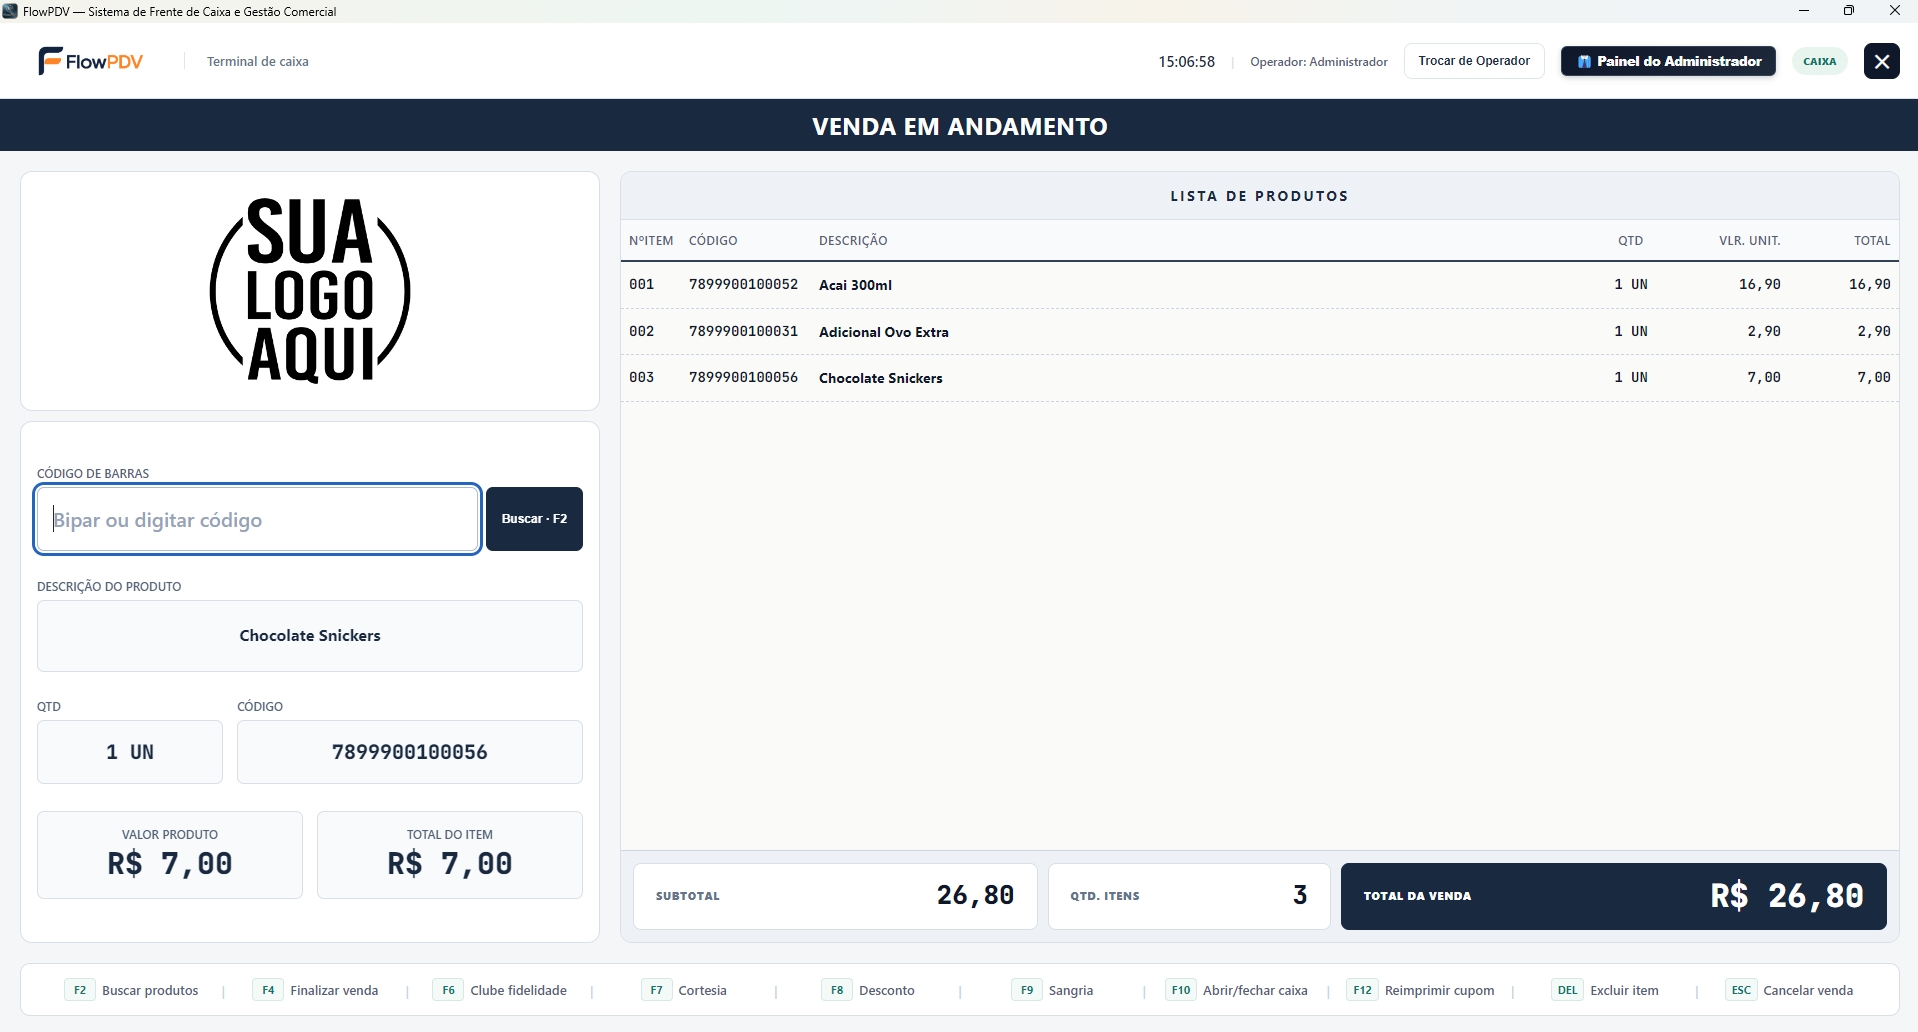
Task: Click F12 Reimprimir cupom
Action: 1421,990
